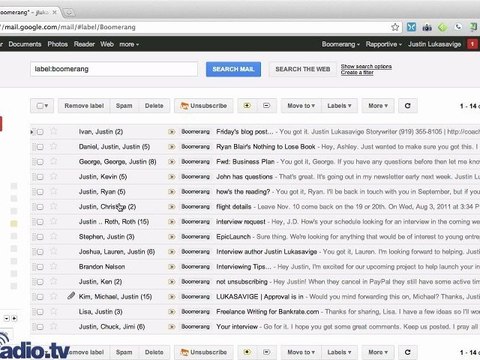
Task: Star the Ivan, Justin conversation
Action: (54, 131)
